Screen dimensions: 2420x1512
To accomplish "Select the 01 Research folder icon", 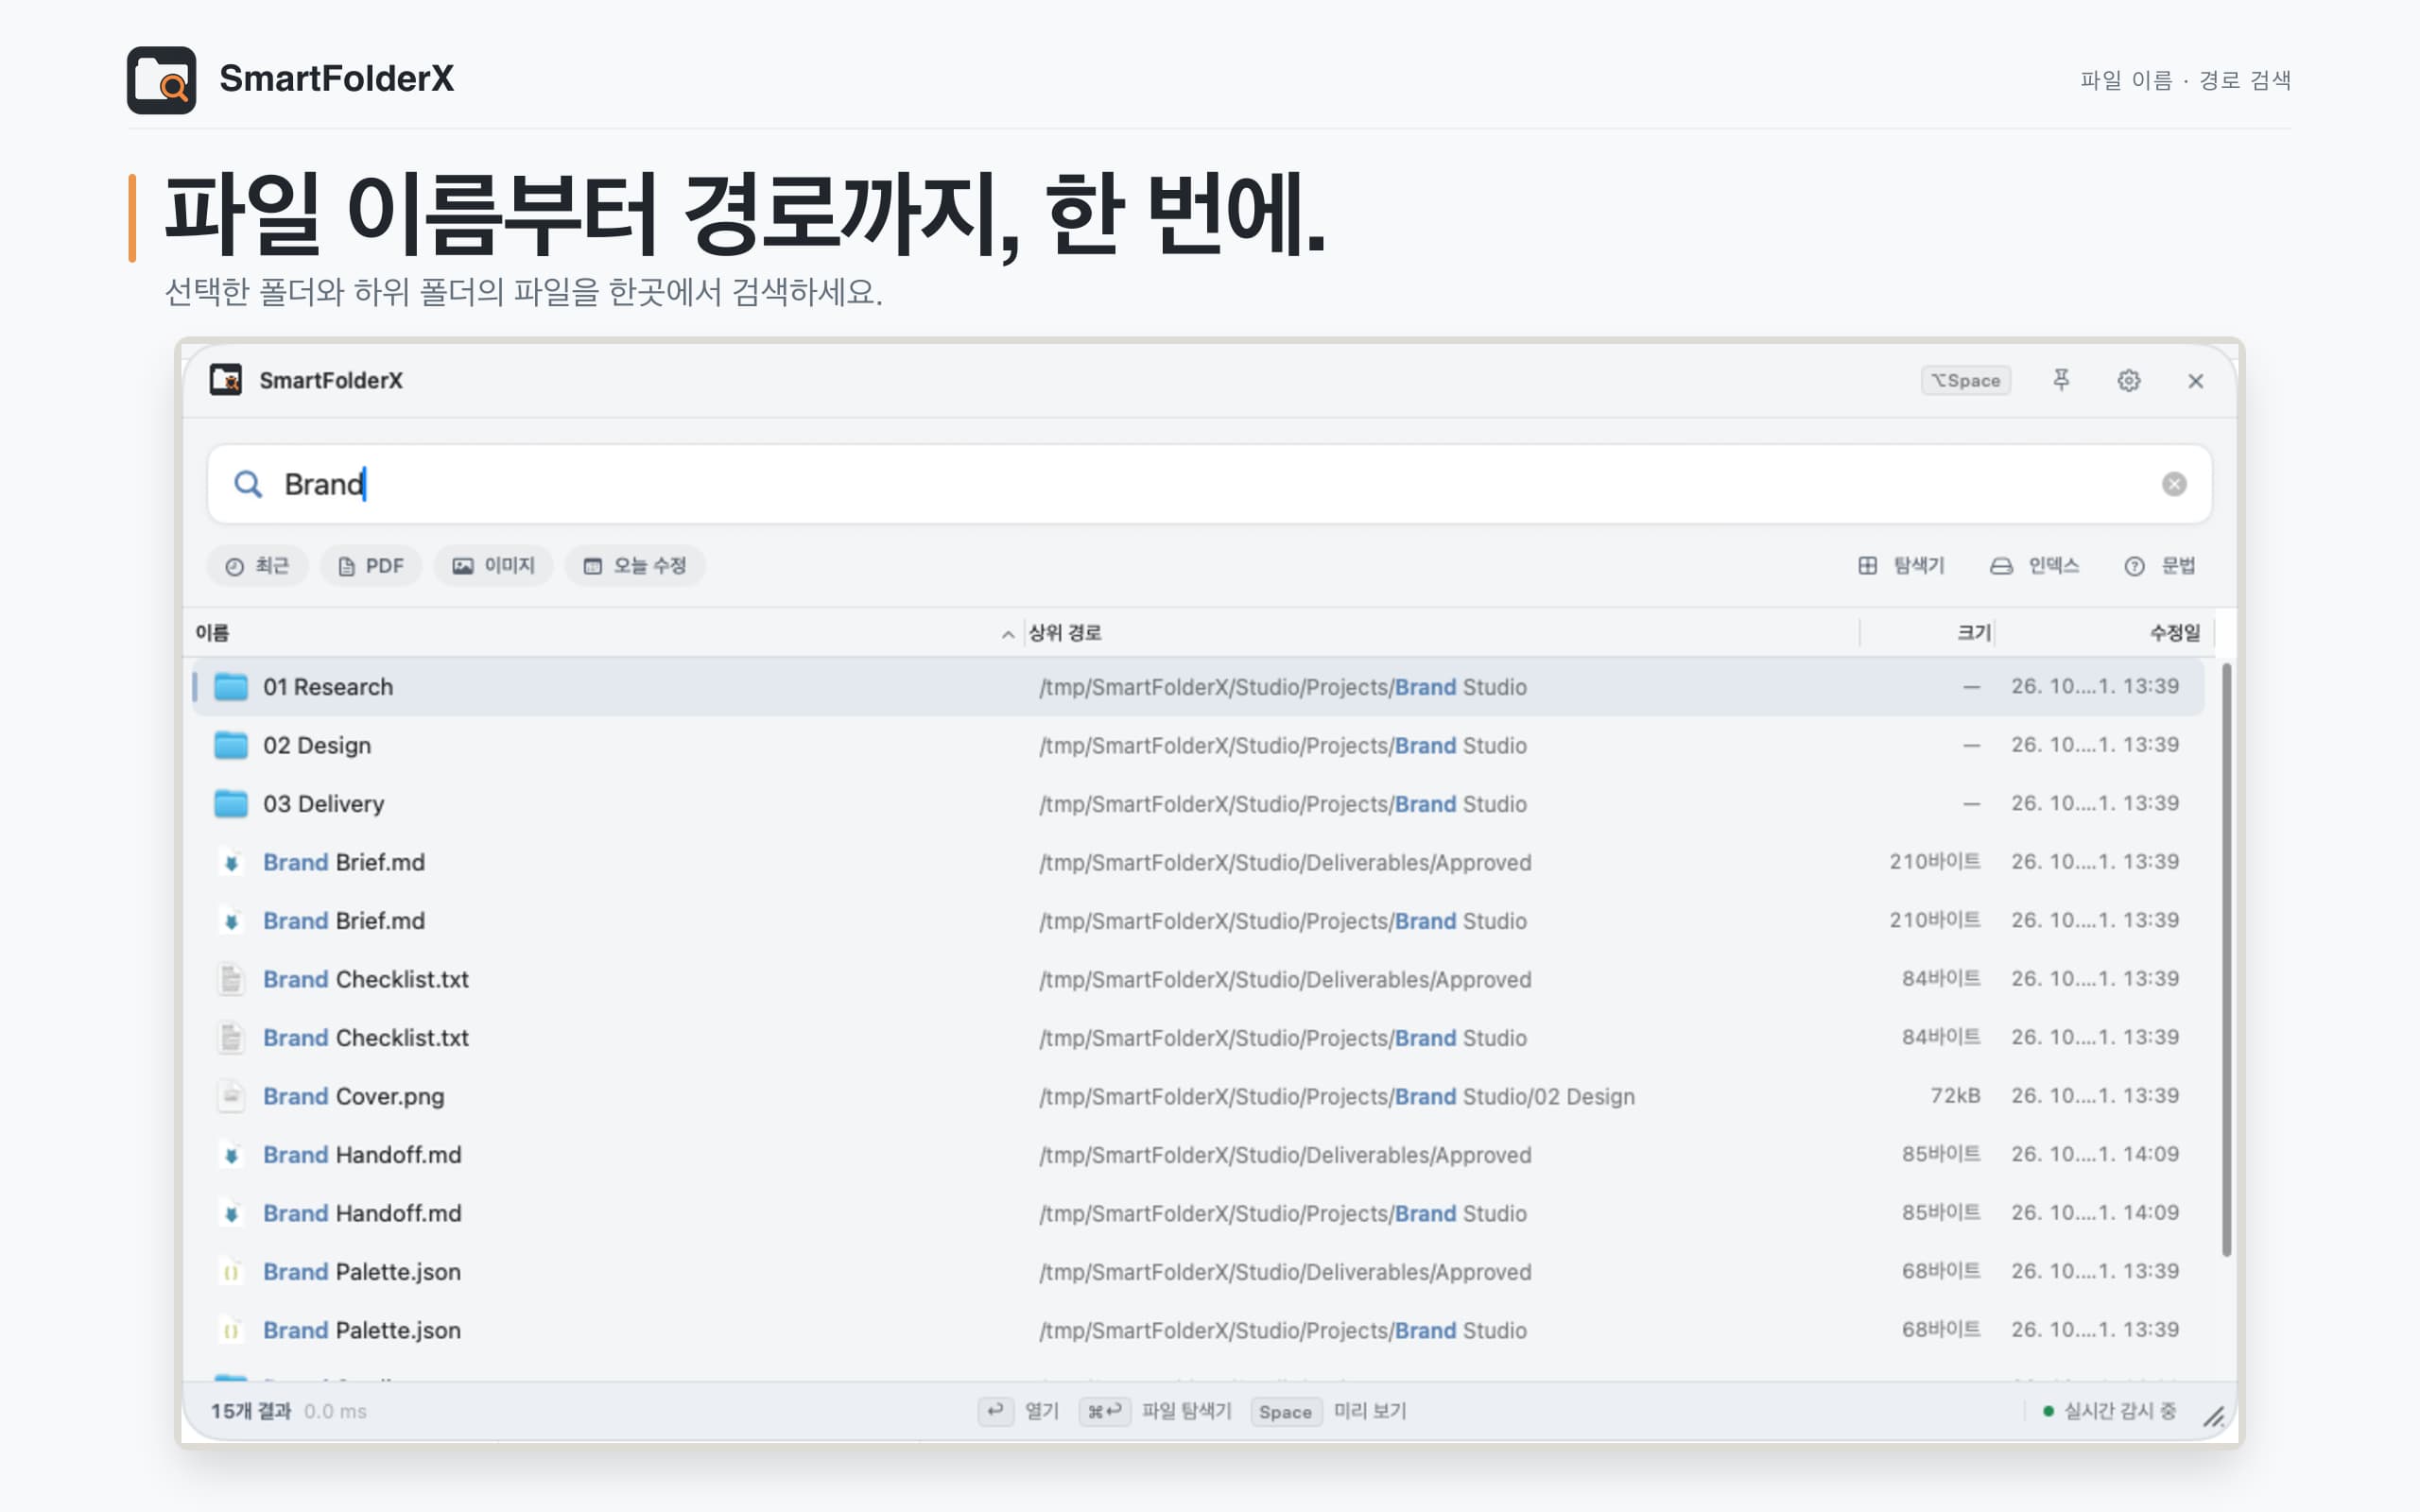I will (231, 687).
